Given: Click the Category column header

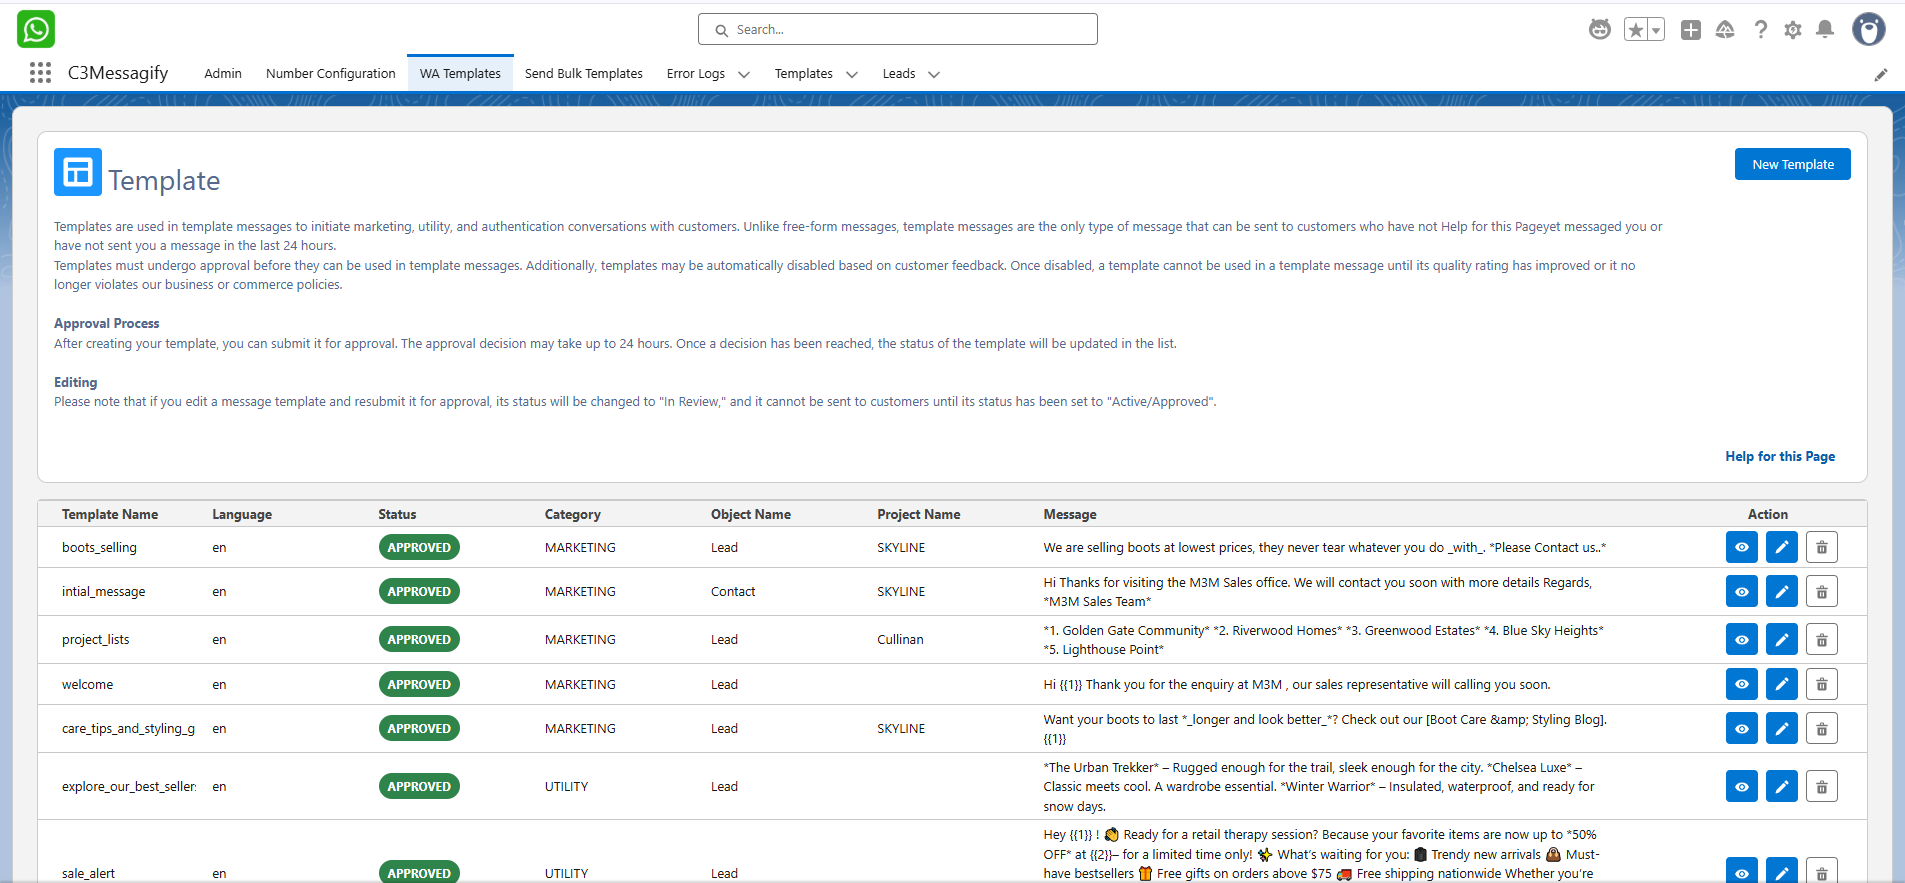Looking at the screenshot, I should (573, 514).
